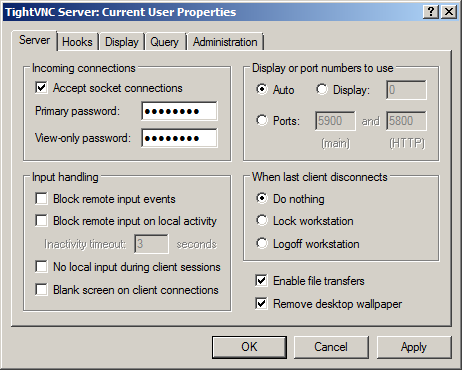Click the Inactivity timeout label
The width and height of the screenshot is (462, 370).
tap(85, 244)
